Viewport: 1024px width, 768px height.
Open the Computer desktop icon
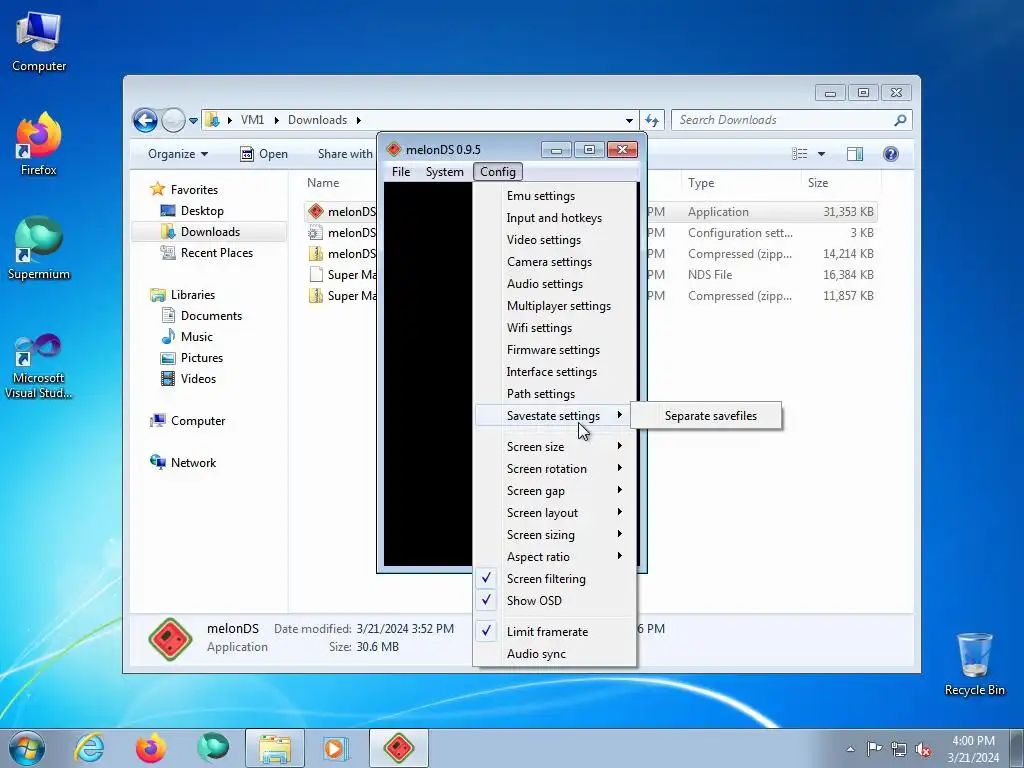click(39, 40)
